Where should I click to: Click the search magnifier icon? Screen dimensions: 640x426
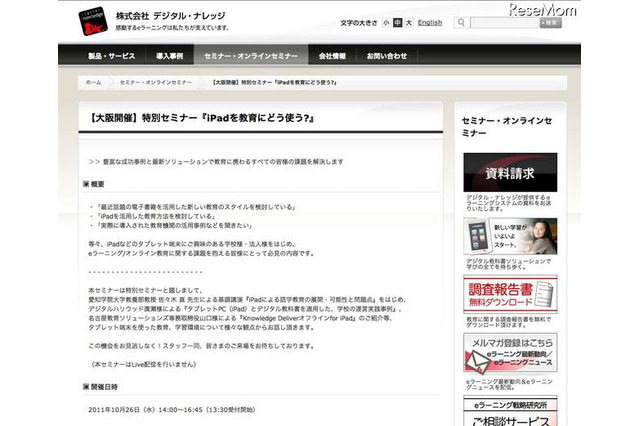point(461,22)
